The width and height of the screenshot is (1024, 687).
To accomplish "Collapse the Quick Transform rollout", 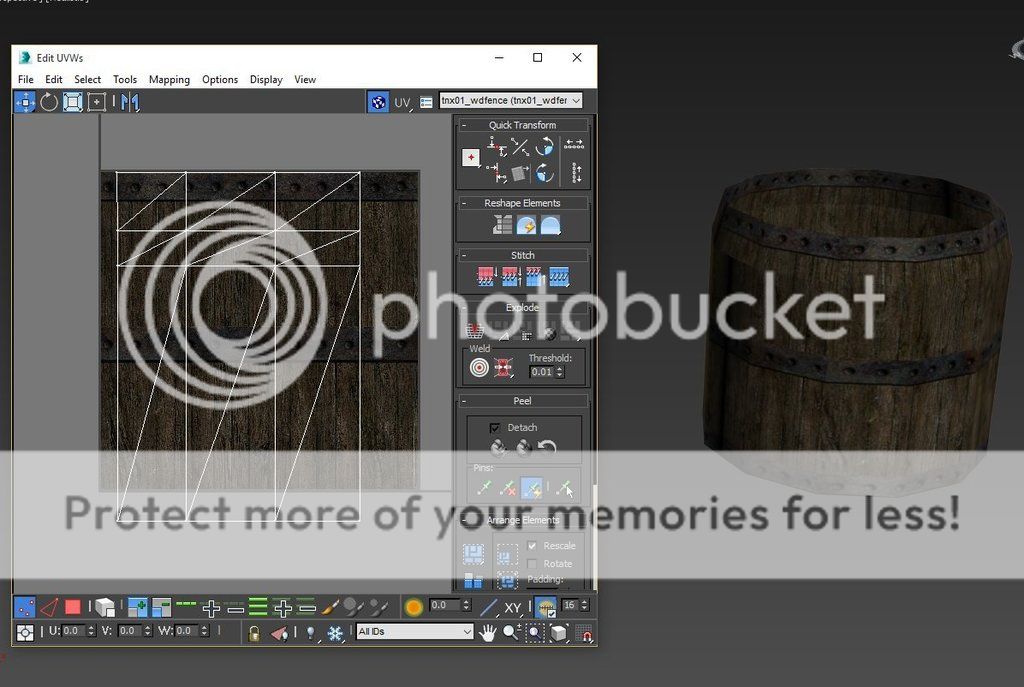I will tap(464, 125).
